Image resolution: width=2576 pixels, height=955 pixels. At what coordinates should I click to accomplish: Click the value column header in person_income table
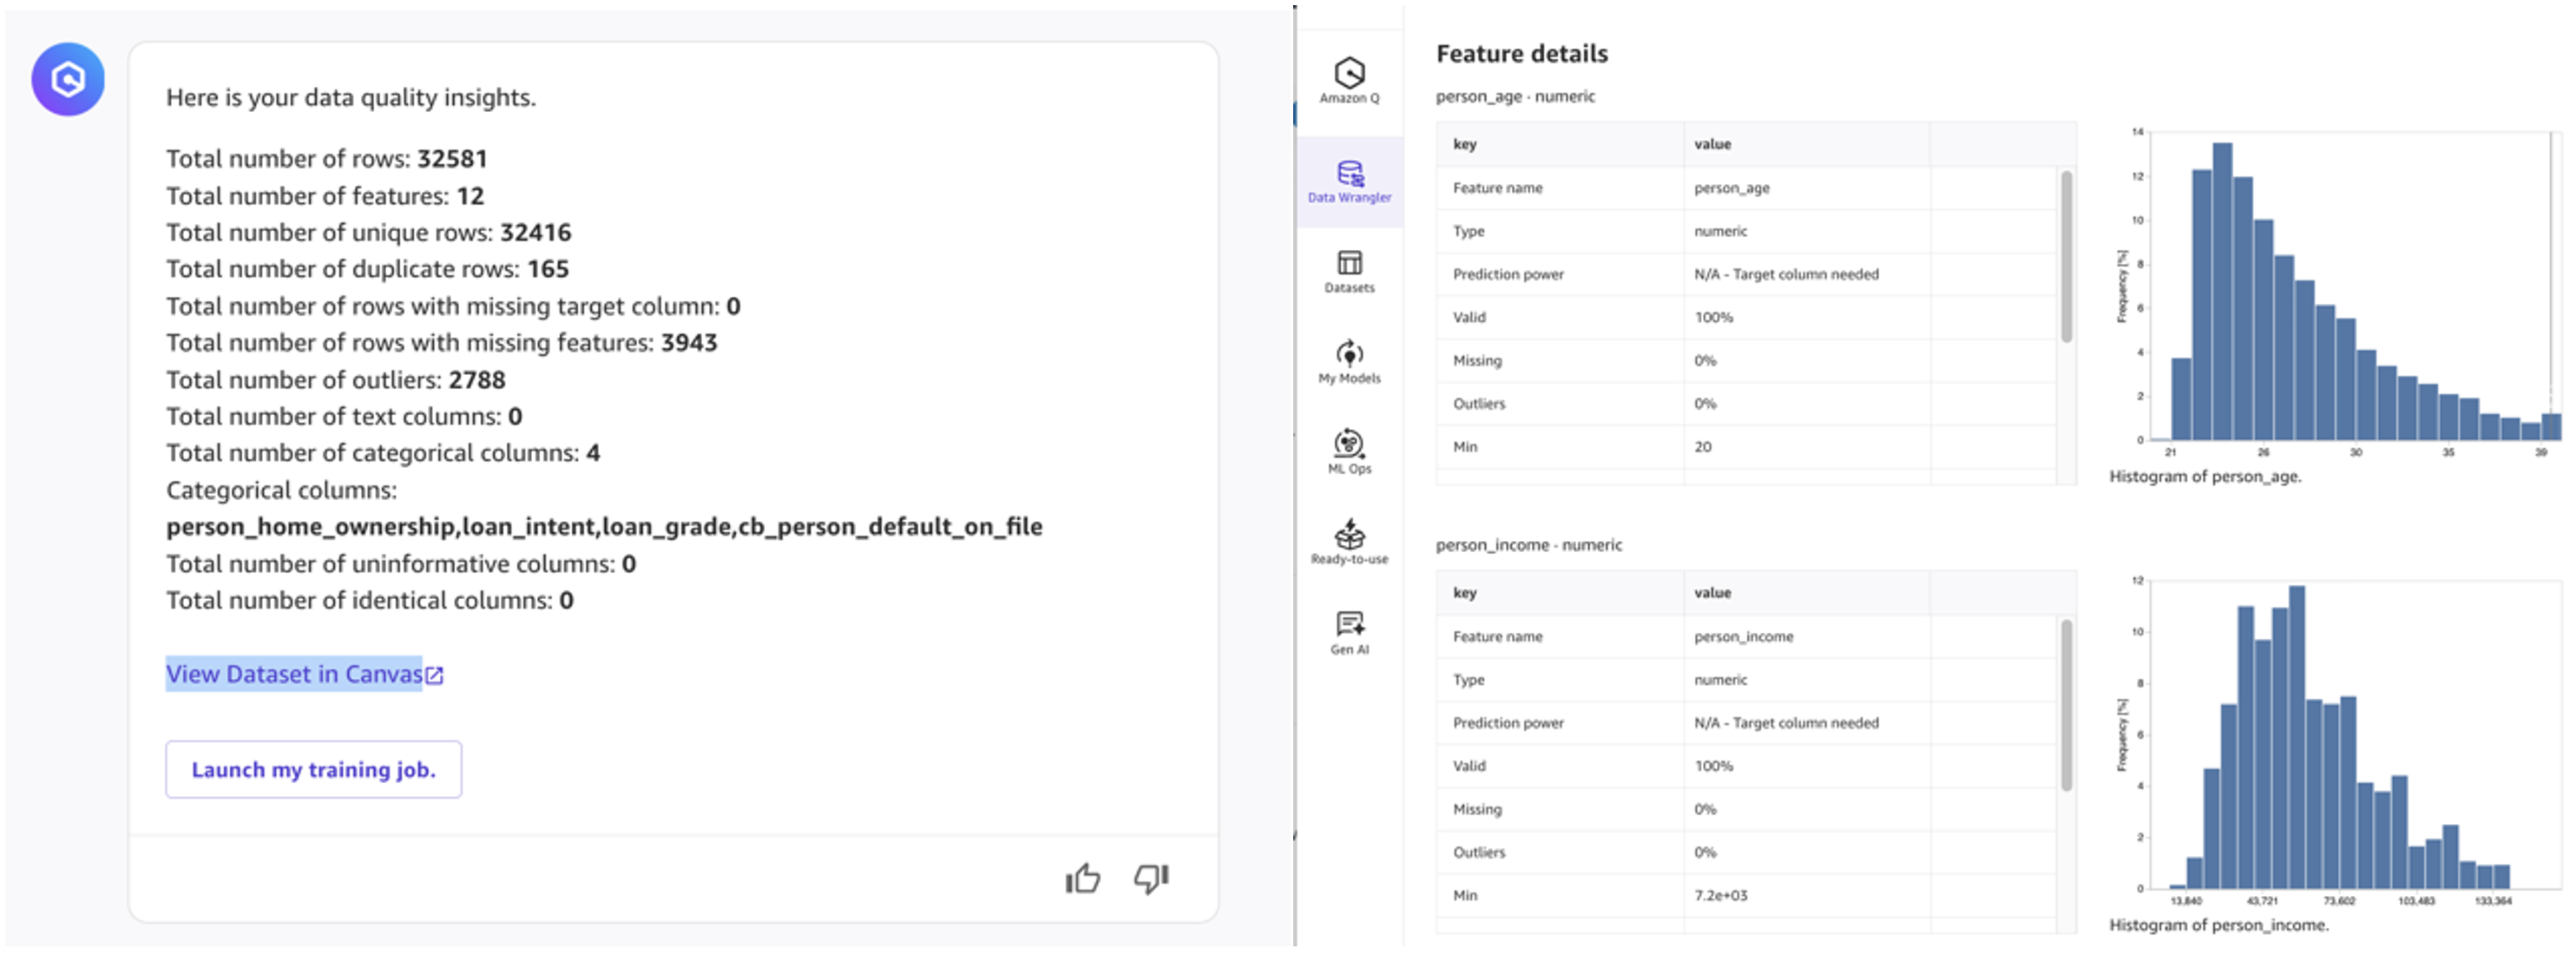pyautogui.click(x=1712, y=593)
